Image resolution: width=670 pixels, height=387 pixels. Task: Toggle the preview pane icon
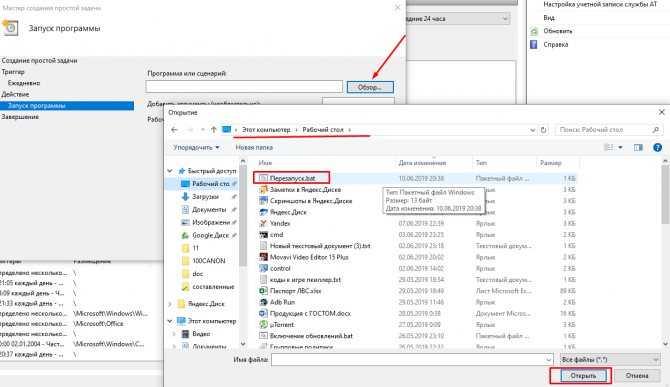[638, 147]
